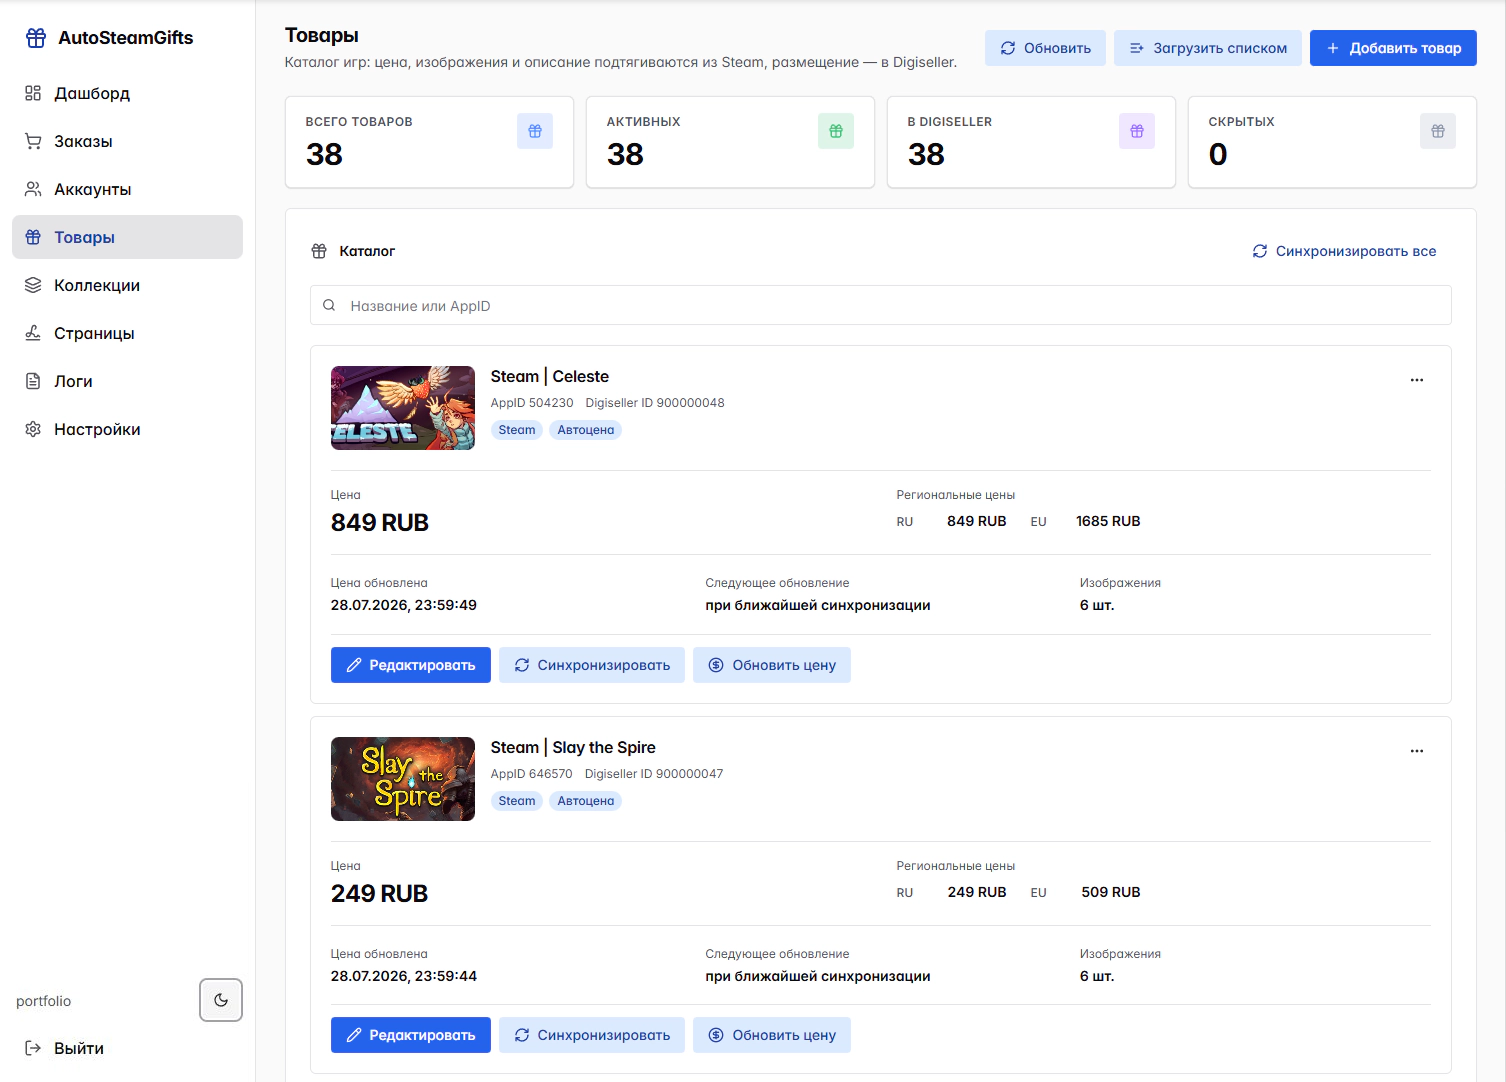Click the Steam | Celeste title
Screen dimensions: 1506x1082
coord(550,376)
